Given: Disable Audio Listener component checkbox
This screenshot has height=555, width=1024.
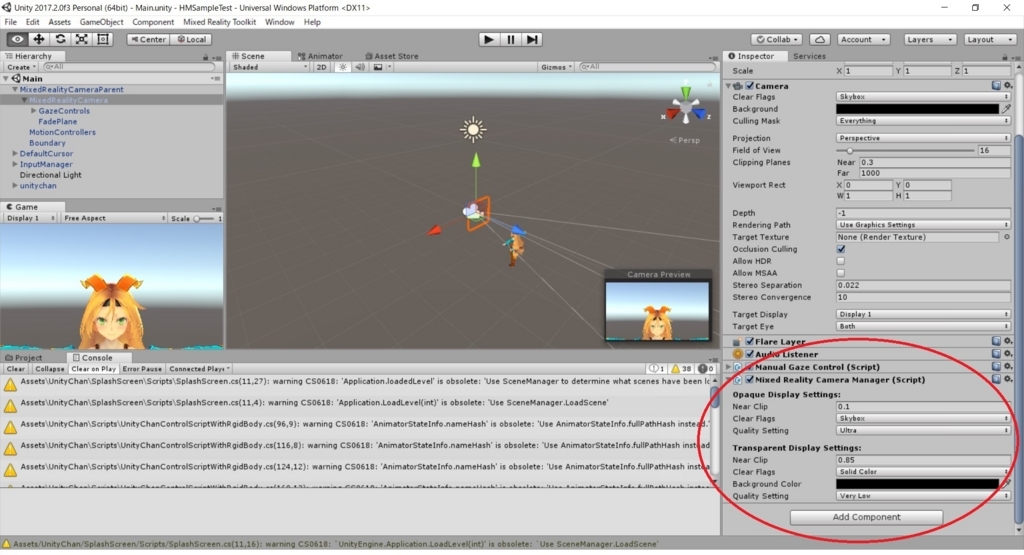Looking at the screenshot, I should [x=750, y=354].
